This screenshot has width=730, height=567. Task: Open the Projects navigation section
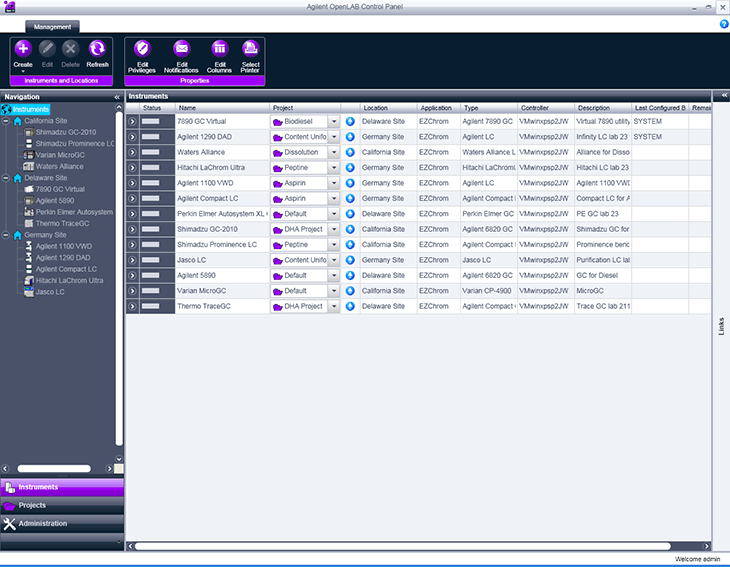coord(62,505)
